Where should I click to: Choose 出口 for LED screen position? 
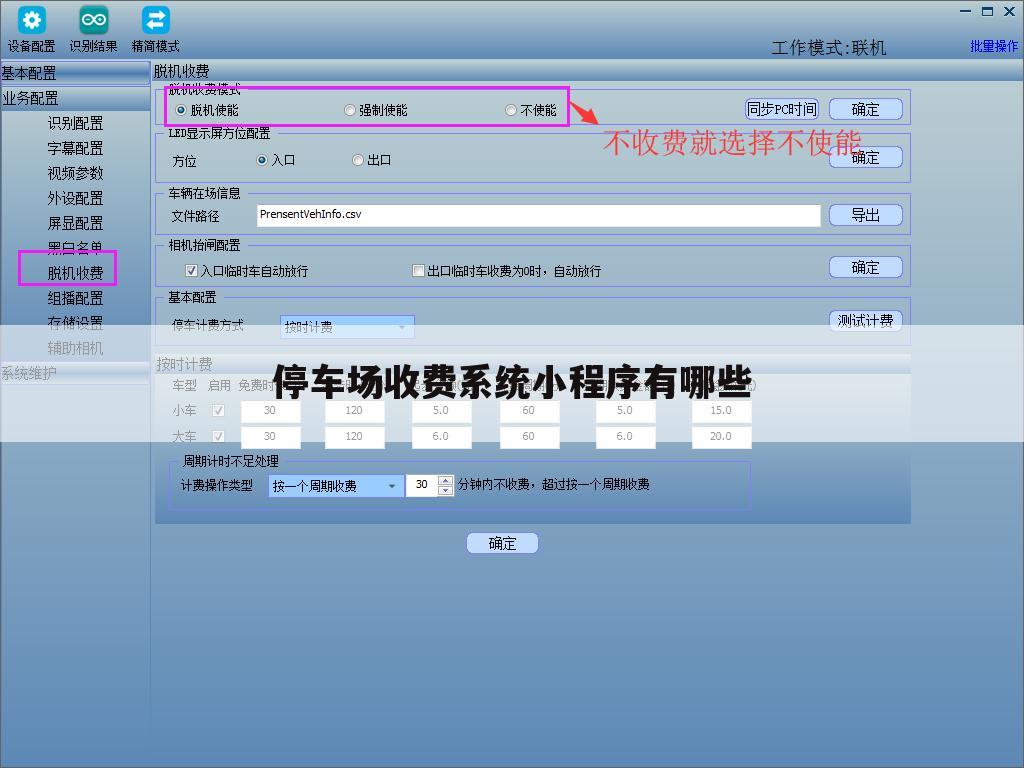[357, 160]
